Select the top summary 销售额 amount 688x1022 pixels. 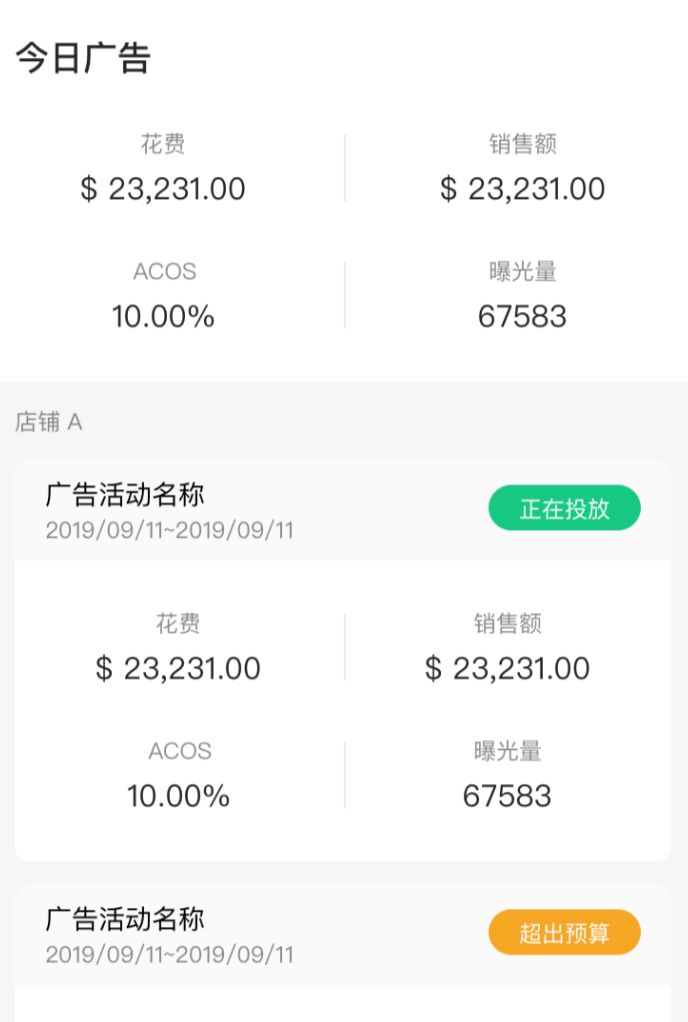click(523, 189)
